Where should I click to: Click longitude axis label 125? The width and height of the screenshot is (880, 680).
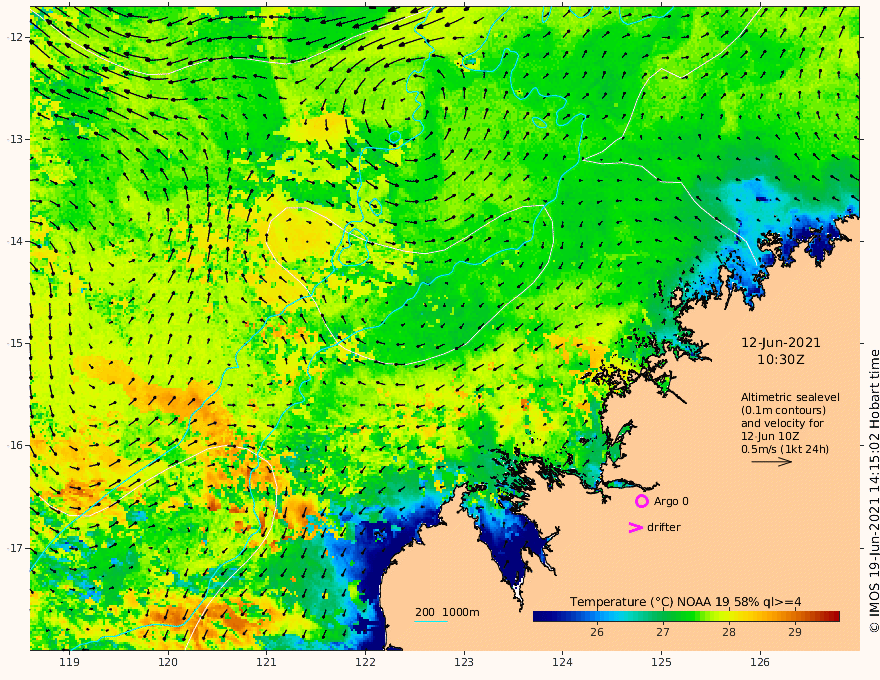pos(662,662)
